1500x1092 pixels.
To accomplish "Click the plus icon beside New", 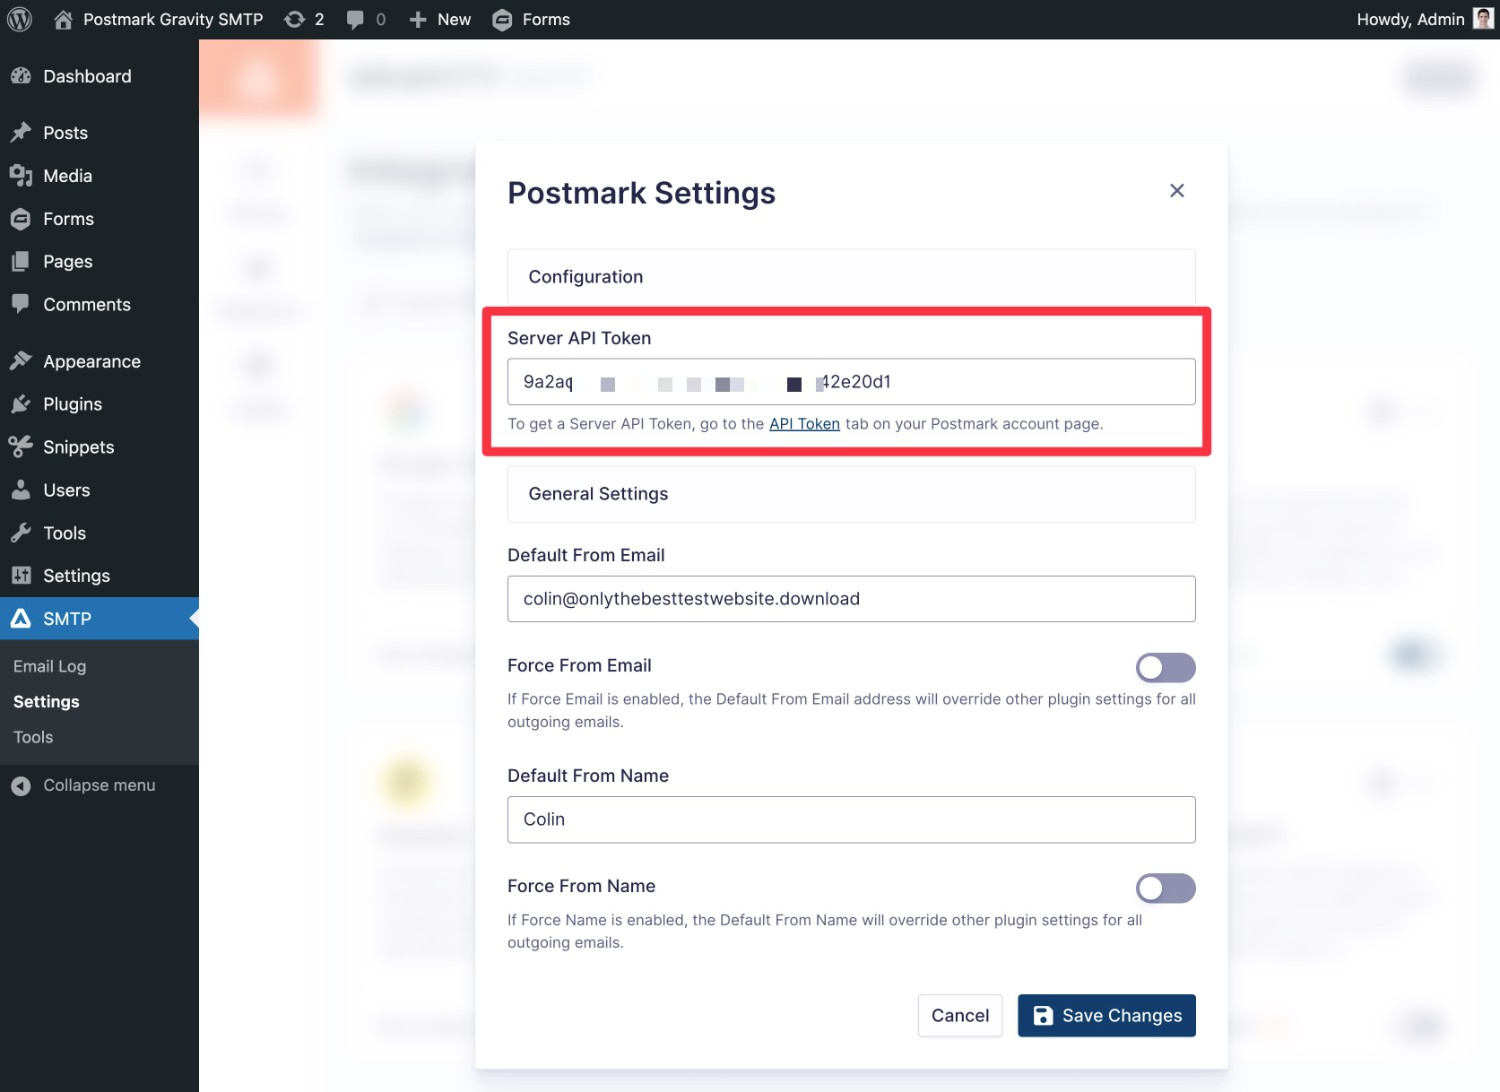I will pos(418,19).
